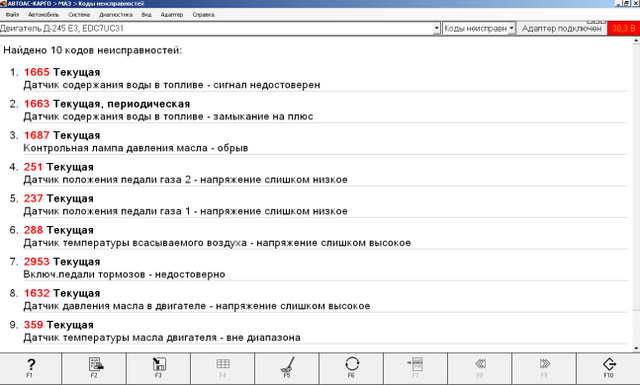The height and width of the screenshot is (385, 640).
Task: Select fault code 1663
Action: (x=36, y=104)
